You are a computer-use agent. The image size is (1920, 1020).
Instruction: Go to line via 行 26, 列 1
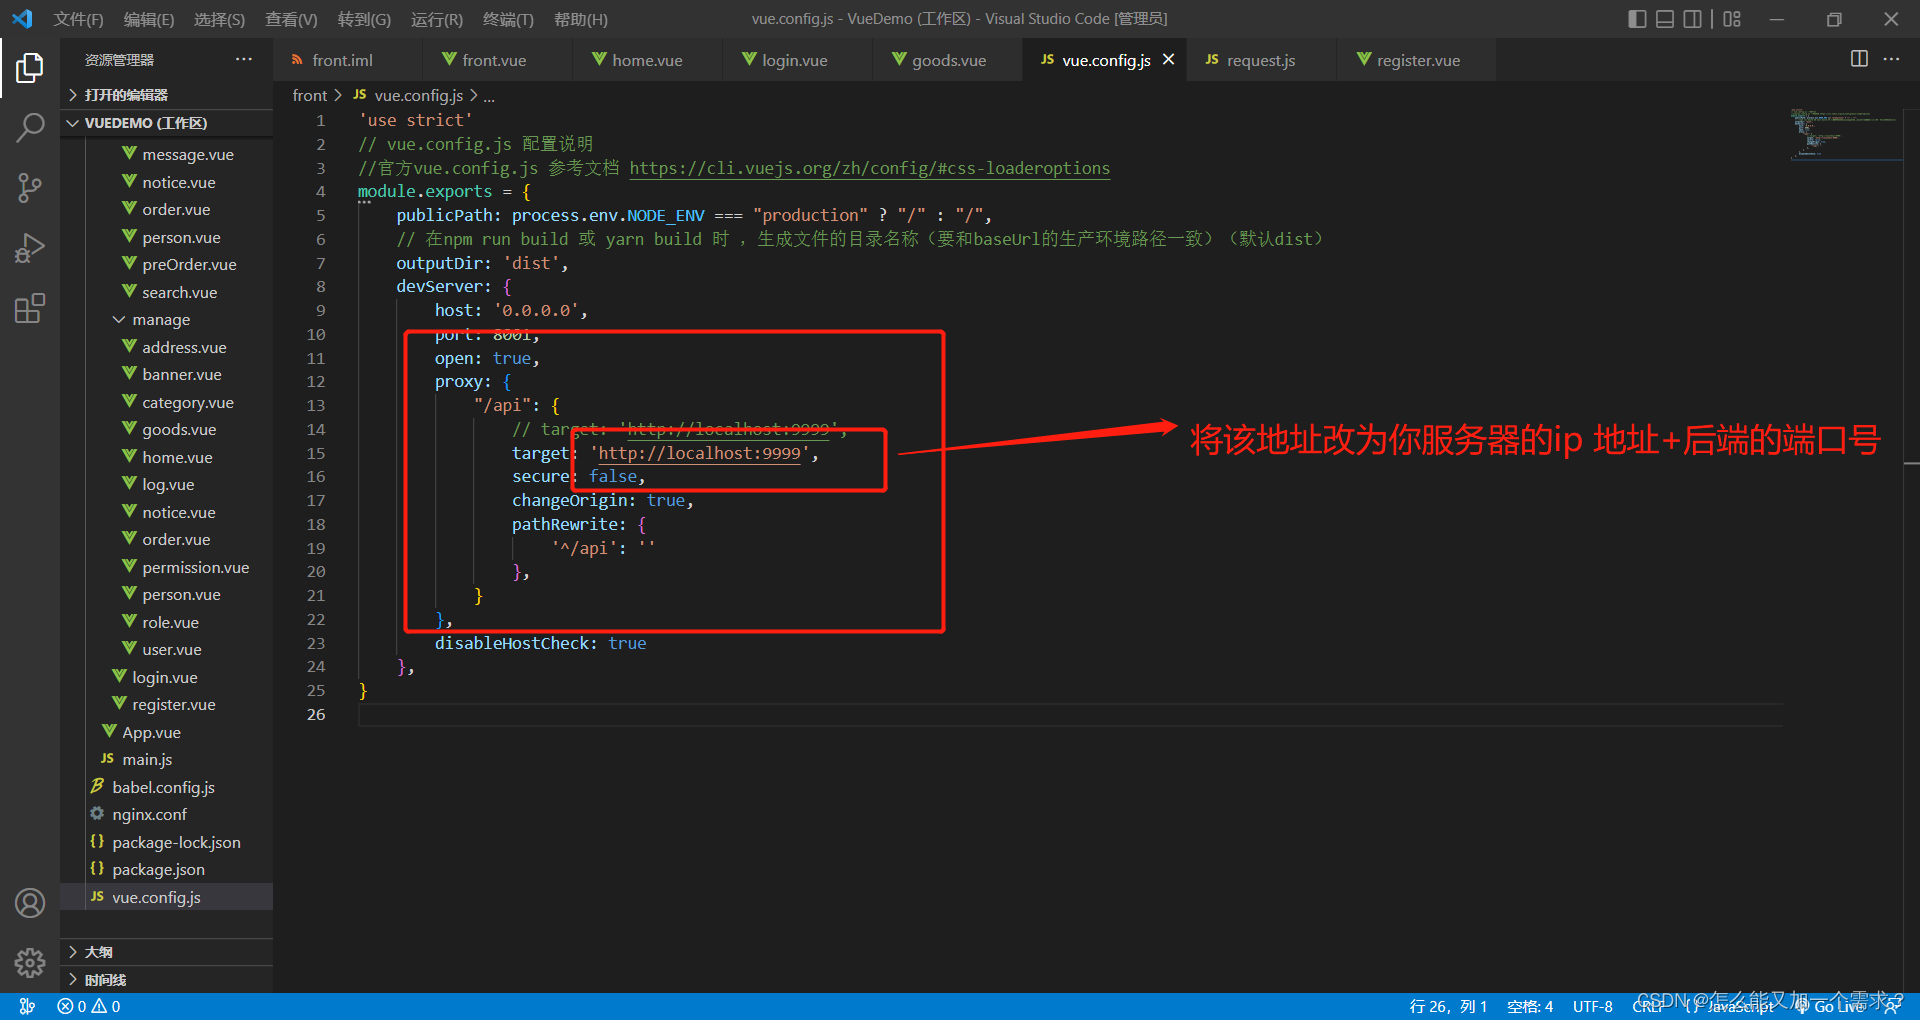[1448, 1006]
